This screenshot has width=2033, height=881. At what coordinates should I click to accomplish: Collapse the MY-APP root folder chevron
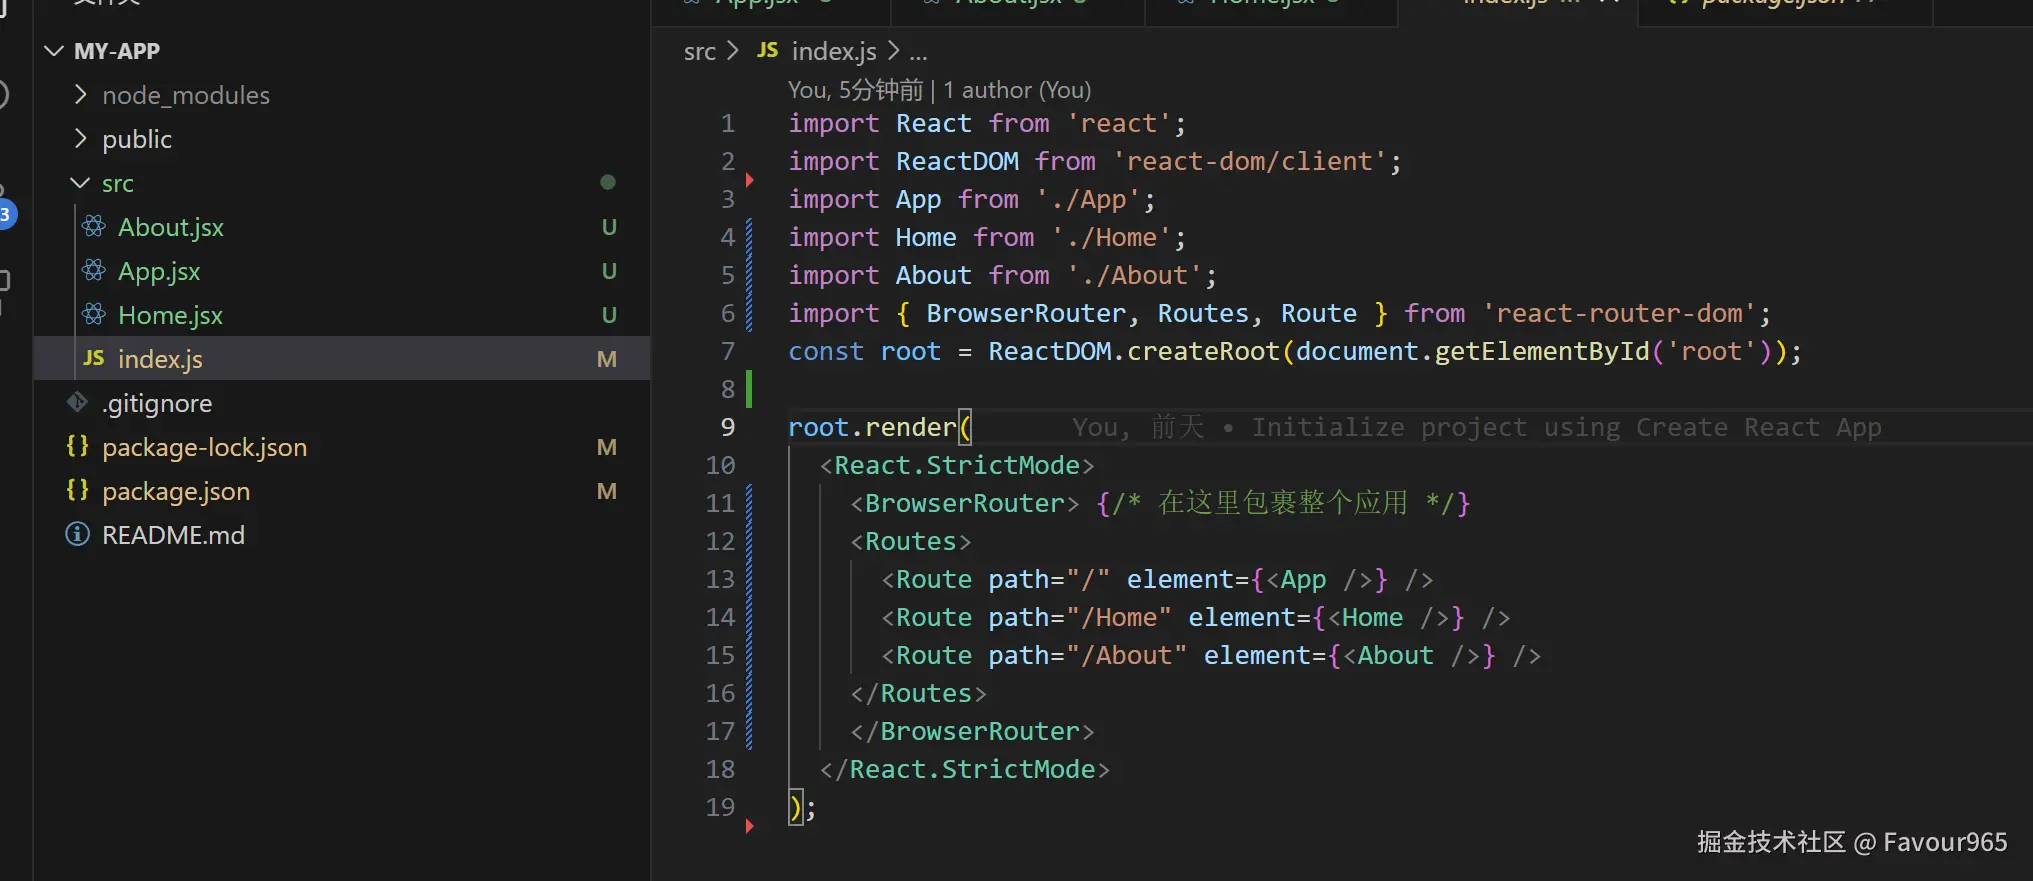(x=54, y=51)
